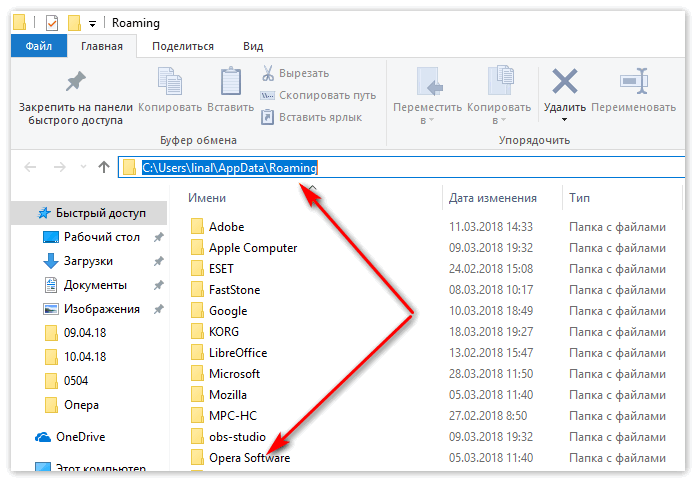
Task: Open the recent locations dropdown arrow
Action: pos(83,167)
